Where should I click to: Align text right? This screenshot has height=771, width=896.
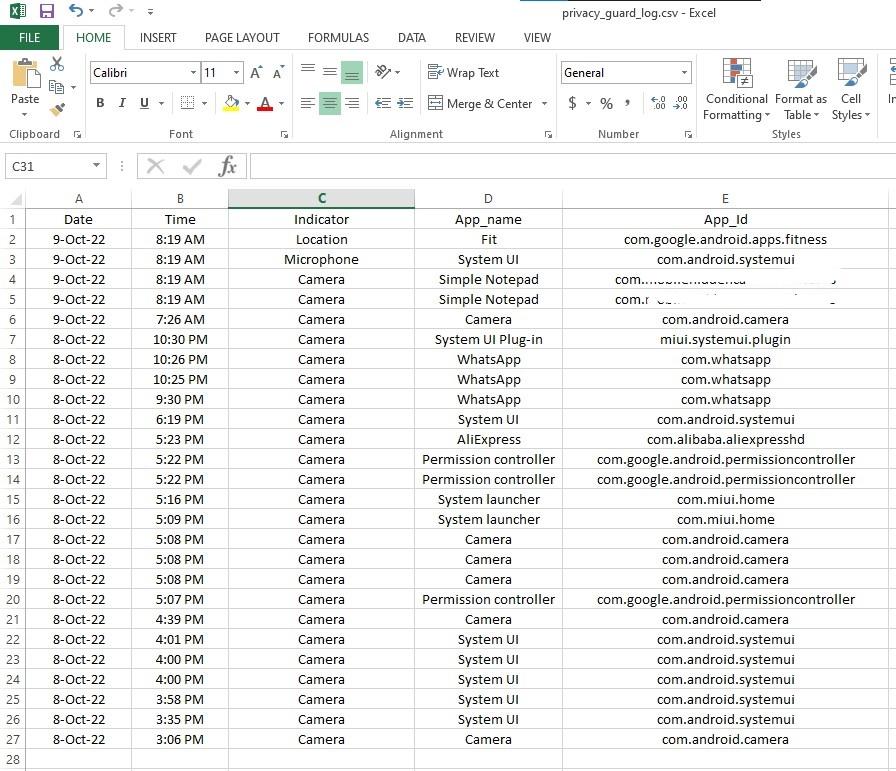(352, 103)
